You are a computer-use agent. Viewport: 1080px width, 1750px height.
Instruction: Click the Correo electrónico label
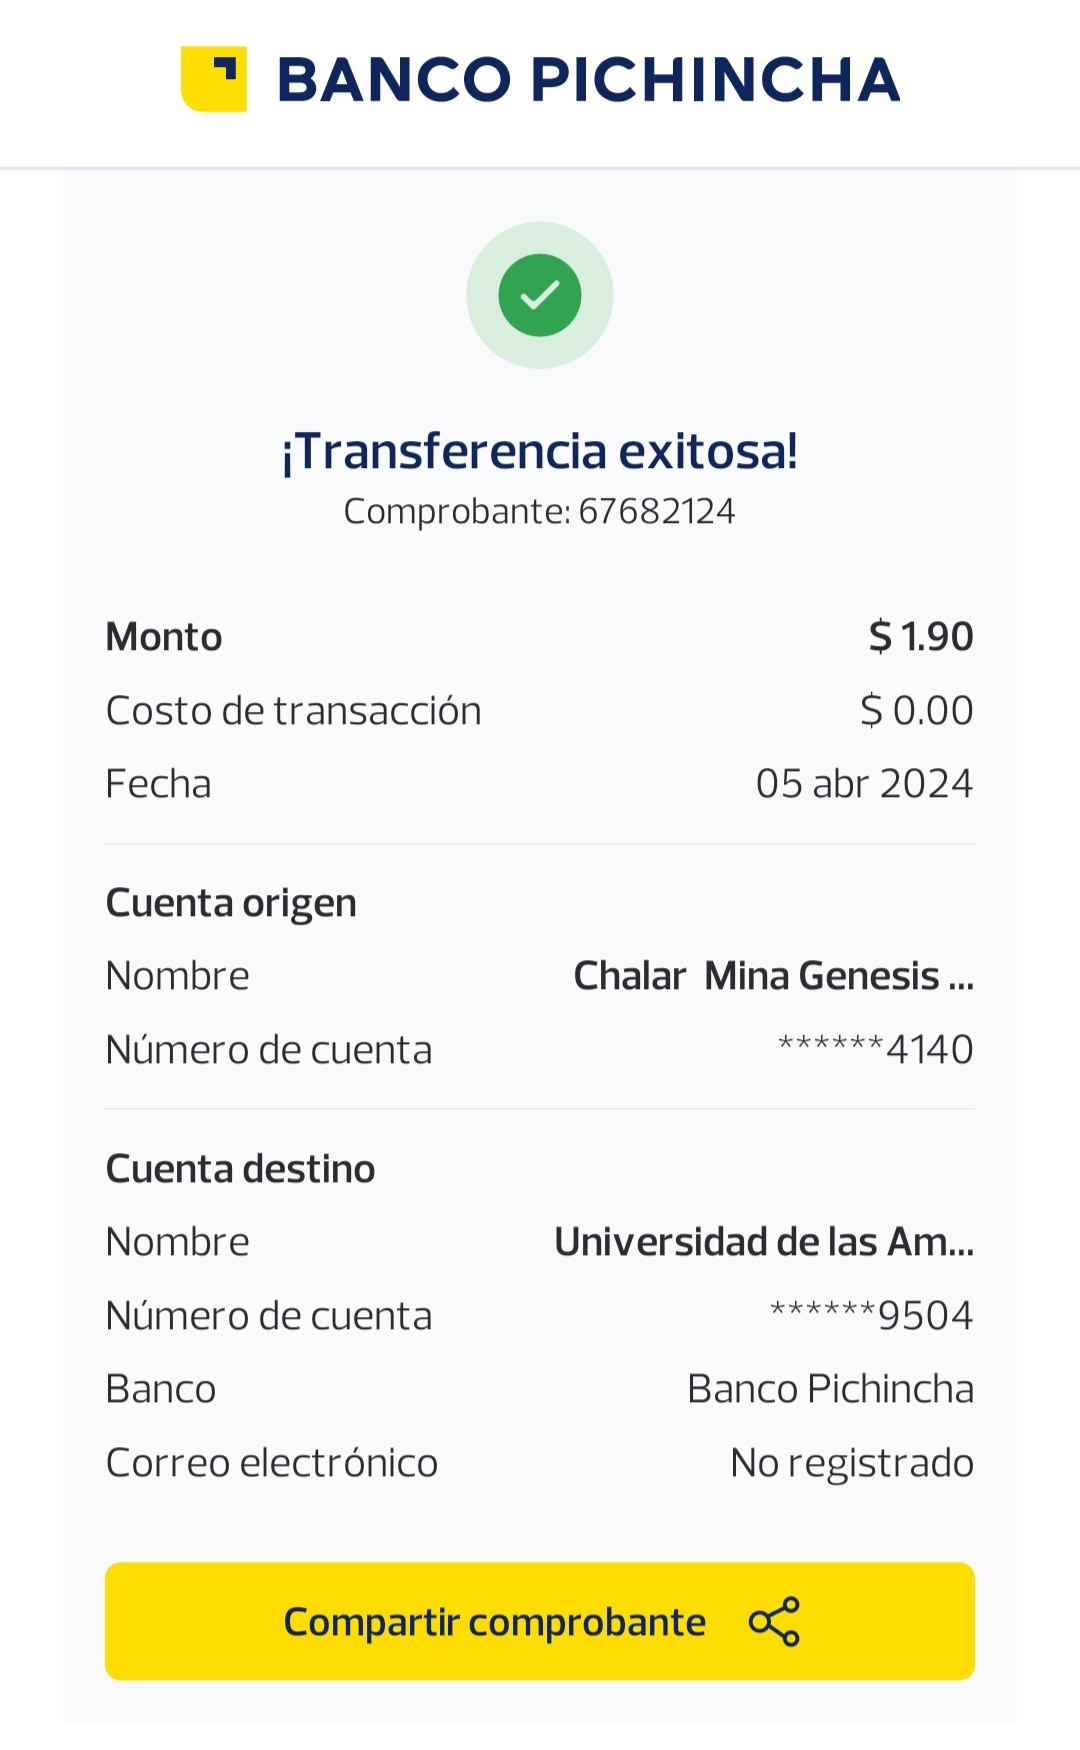pyautogui.click(x=272, y=1463)
